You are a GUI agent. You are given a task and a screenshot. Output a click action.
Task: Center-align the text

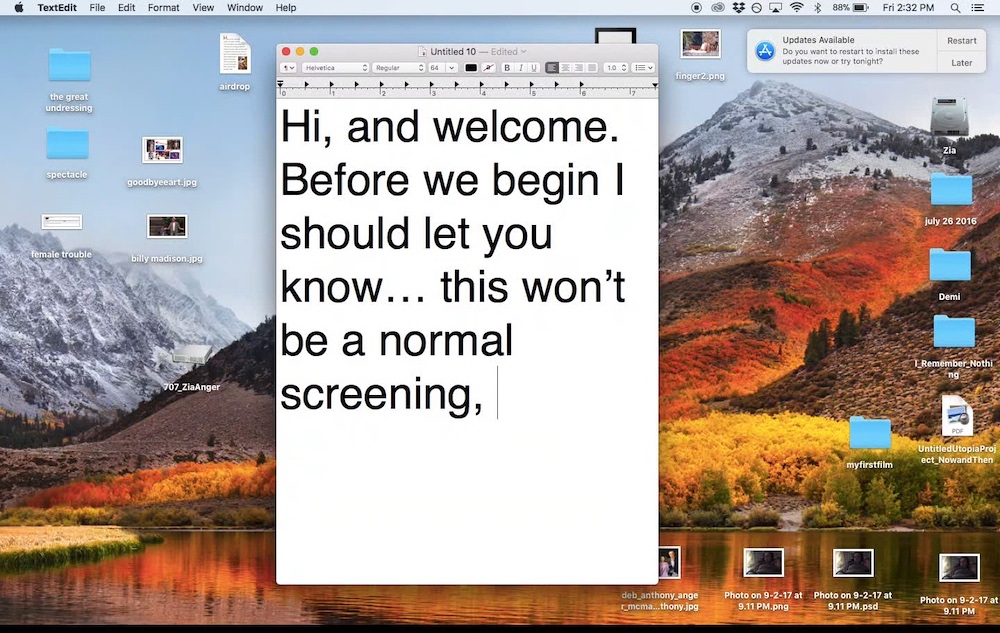coord(565,68)
